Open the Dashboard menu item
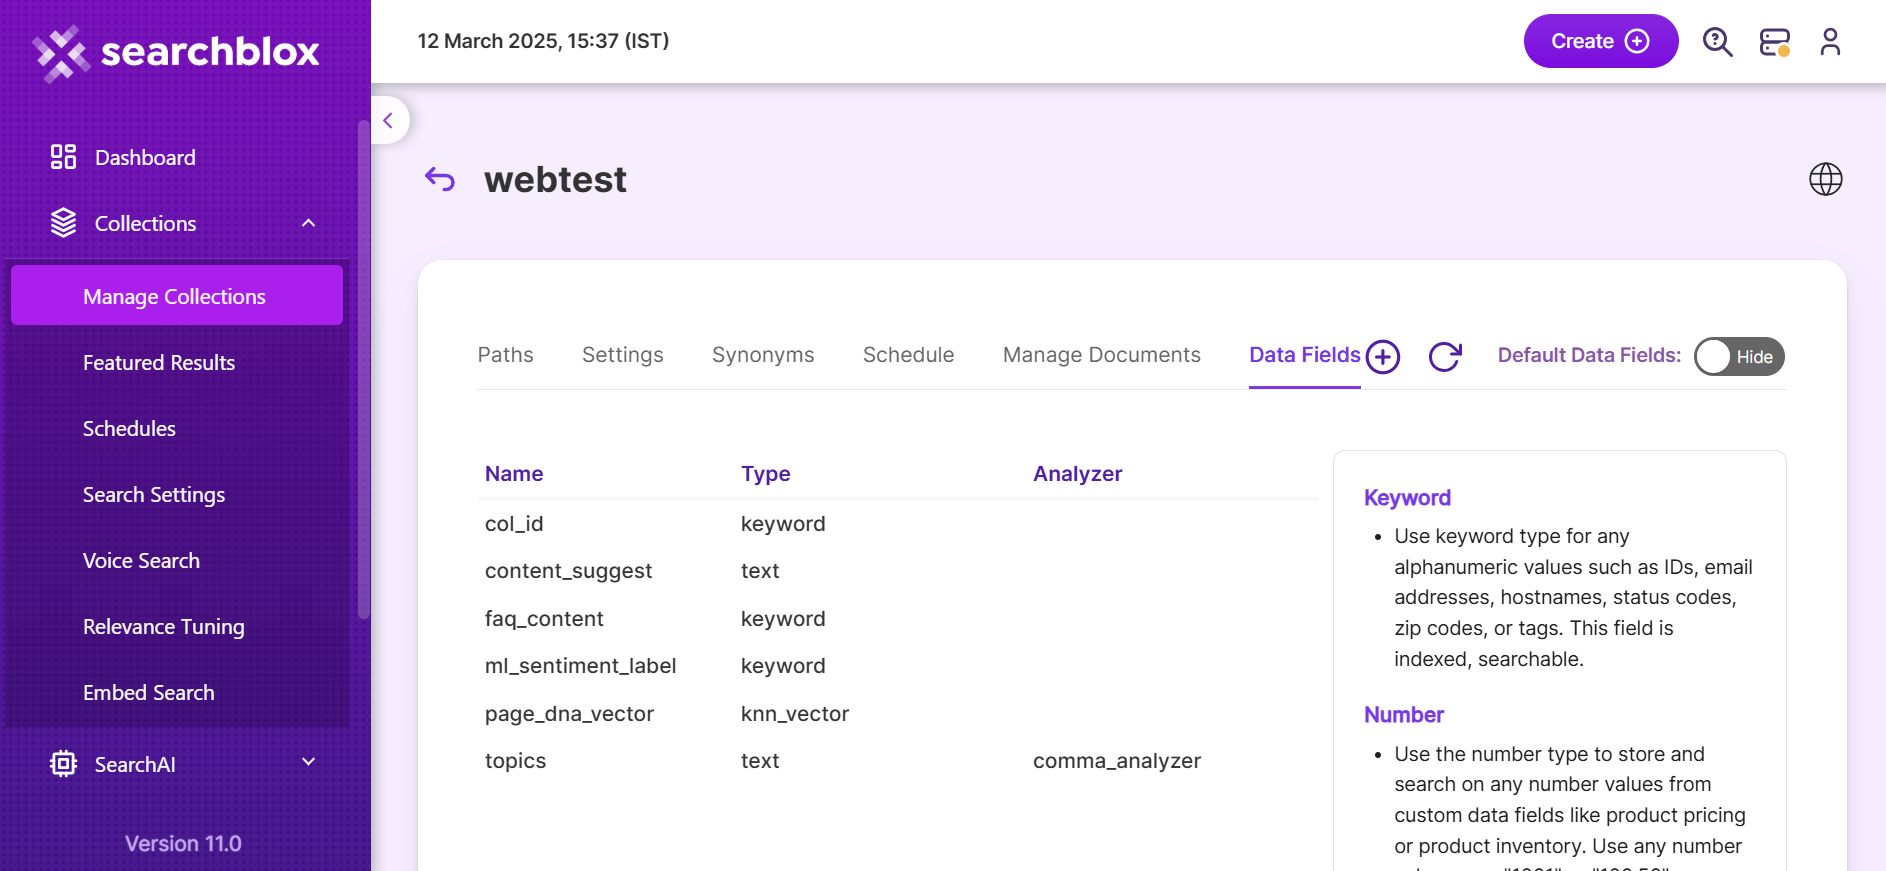The height and width of the screenshot is (871, 1886). (145, 158)
